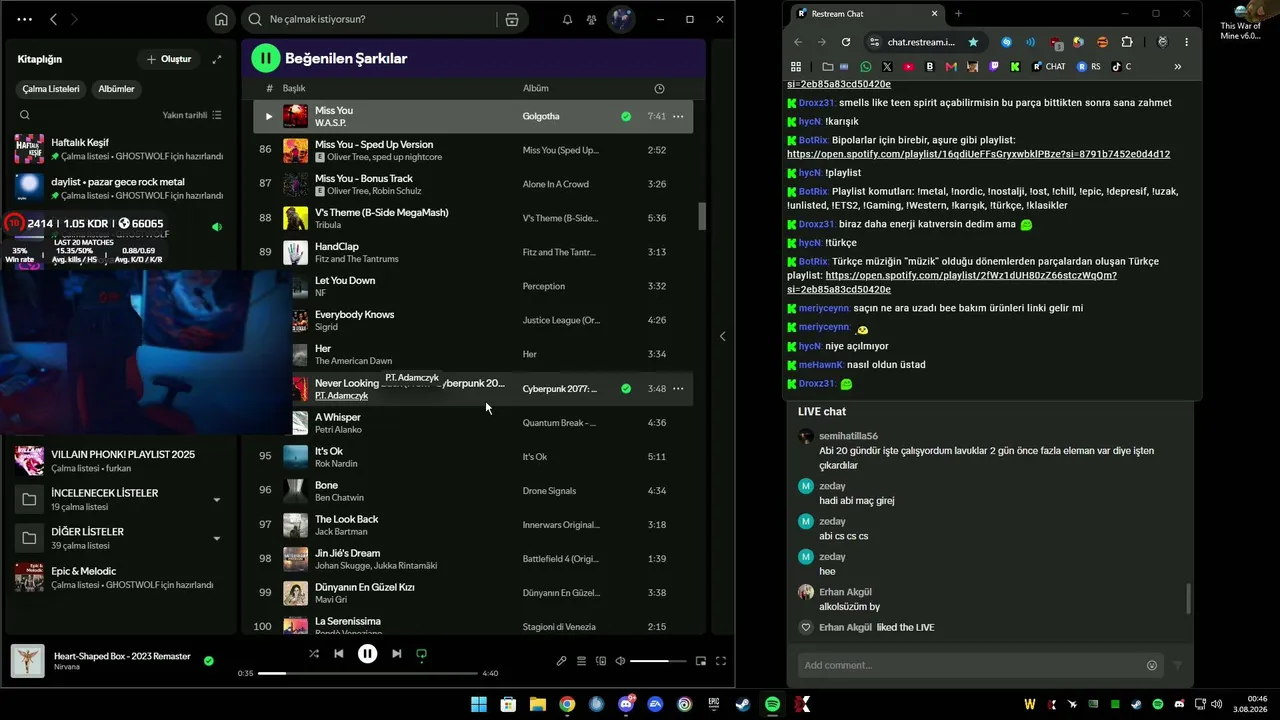Viewport: 1280px width, 720px height.
Task: Sort tracks by the Albüm column
Action: click(x=535, y=88)
